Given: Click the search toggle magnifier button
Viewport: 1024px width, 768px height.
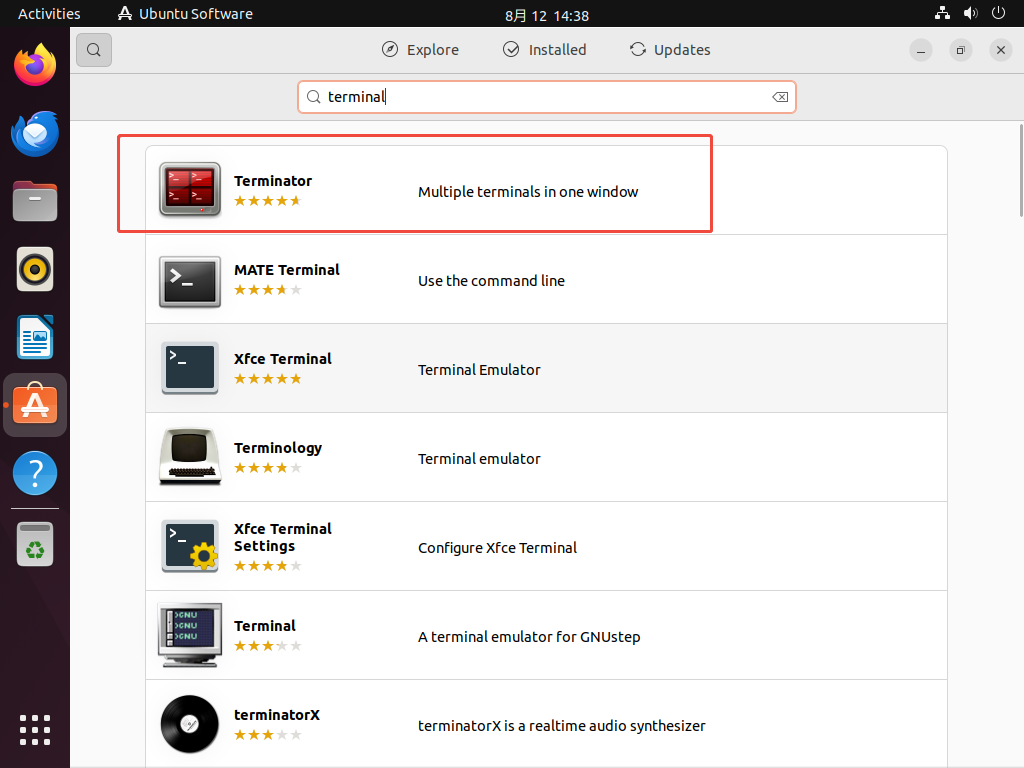Looking at the screenshot, I should (x=93, y=50).
